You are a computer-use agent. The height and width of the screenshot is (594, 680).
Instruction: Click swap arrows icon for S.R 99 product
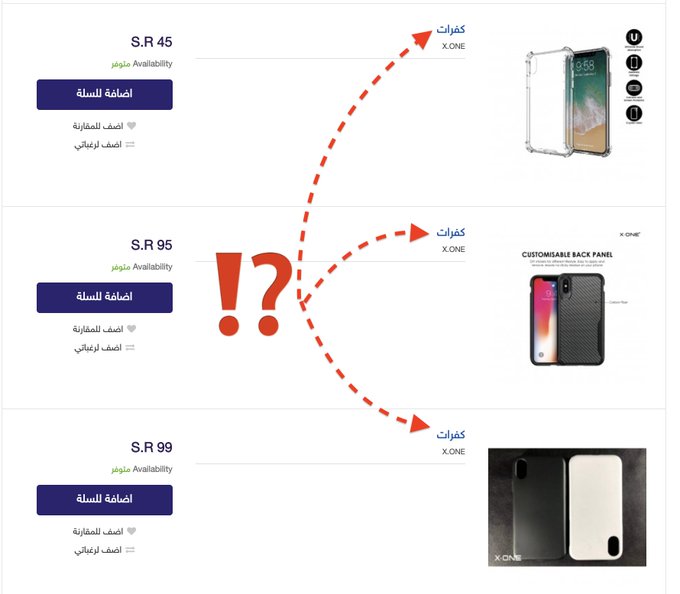[130, 550]
